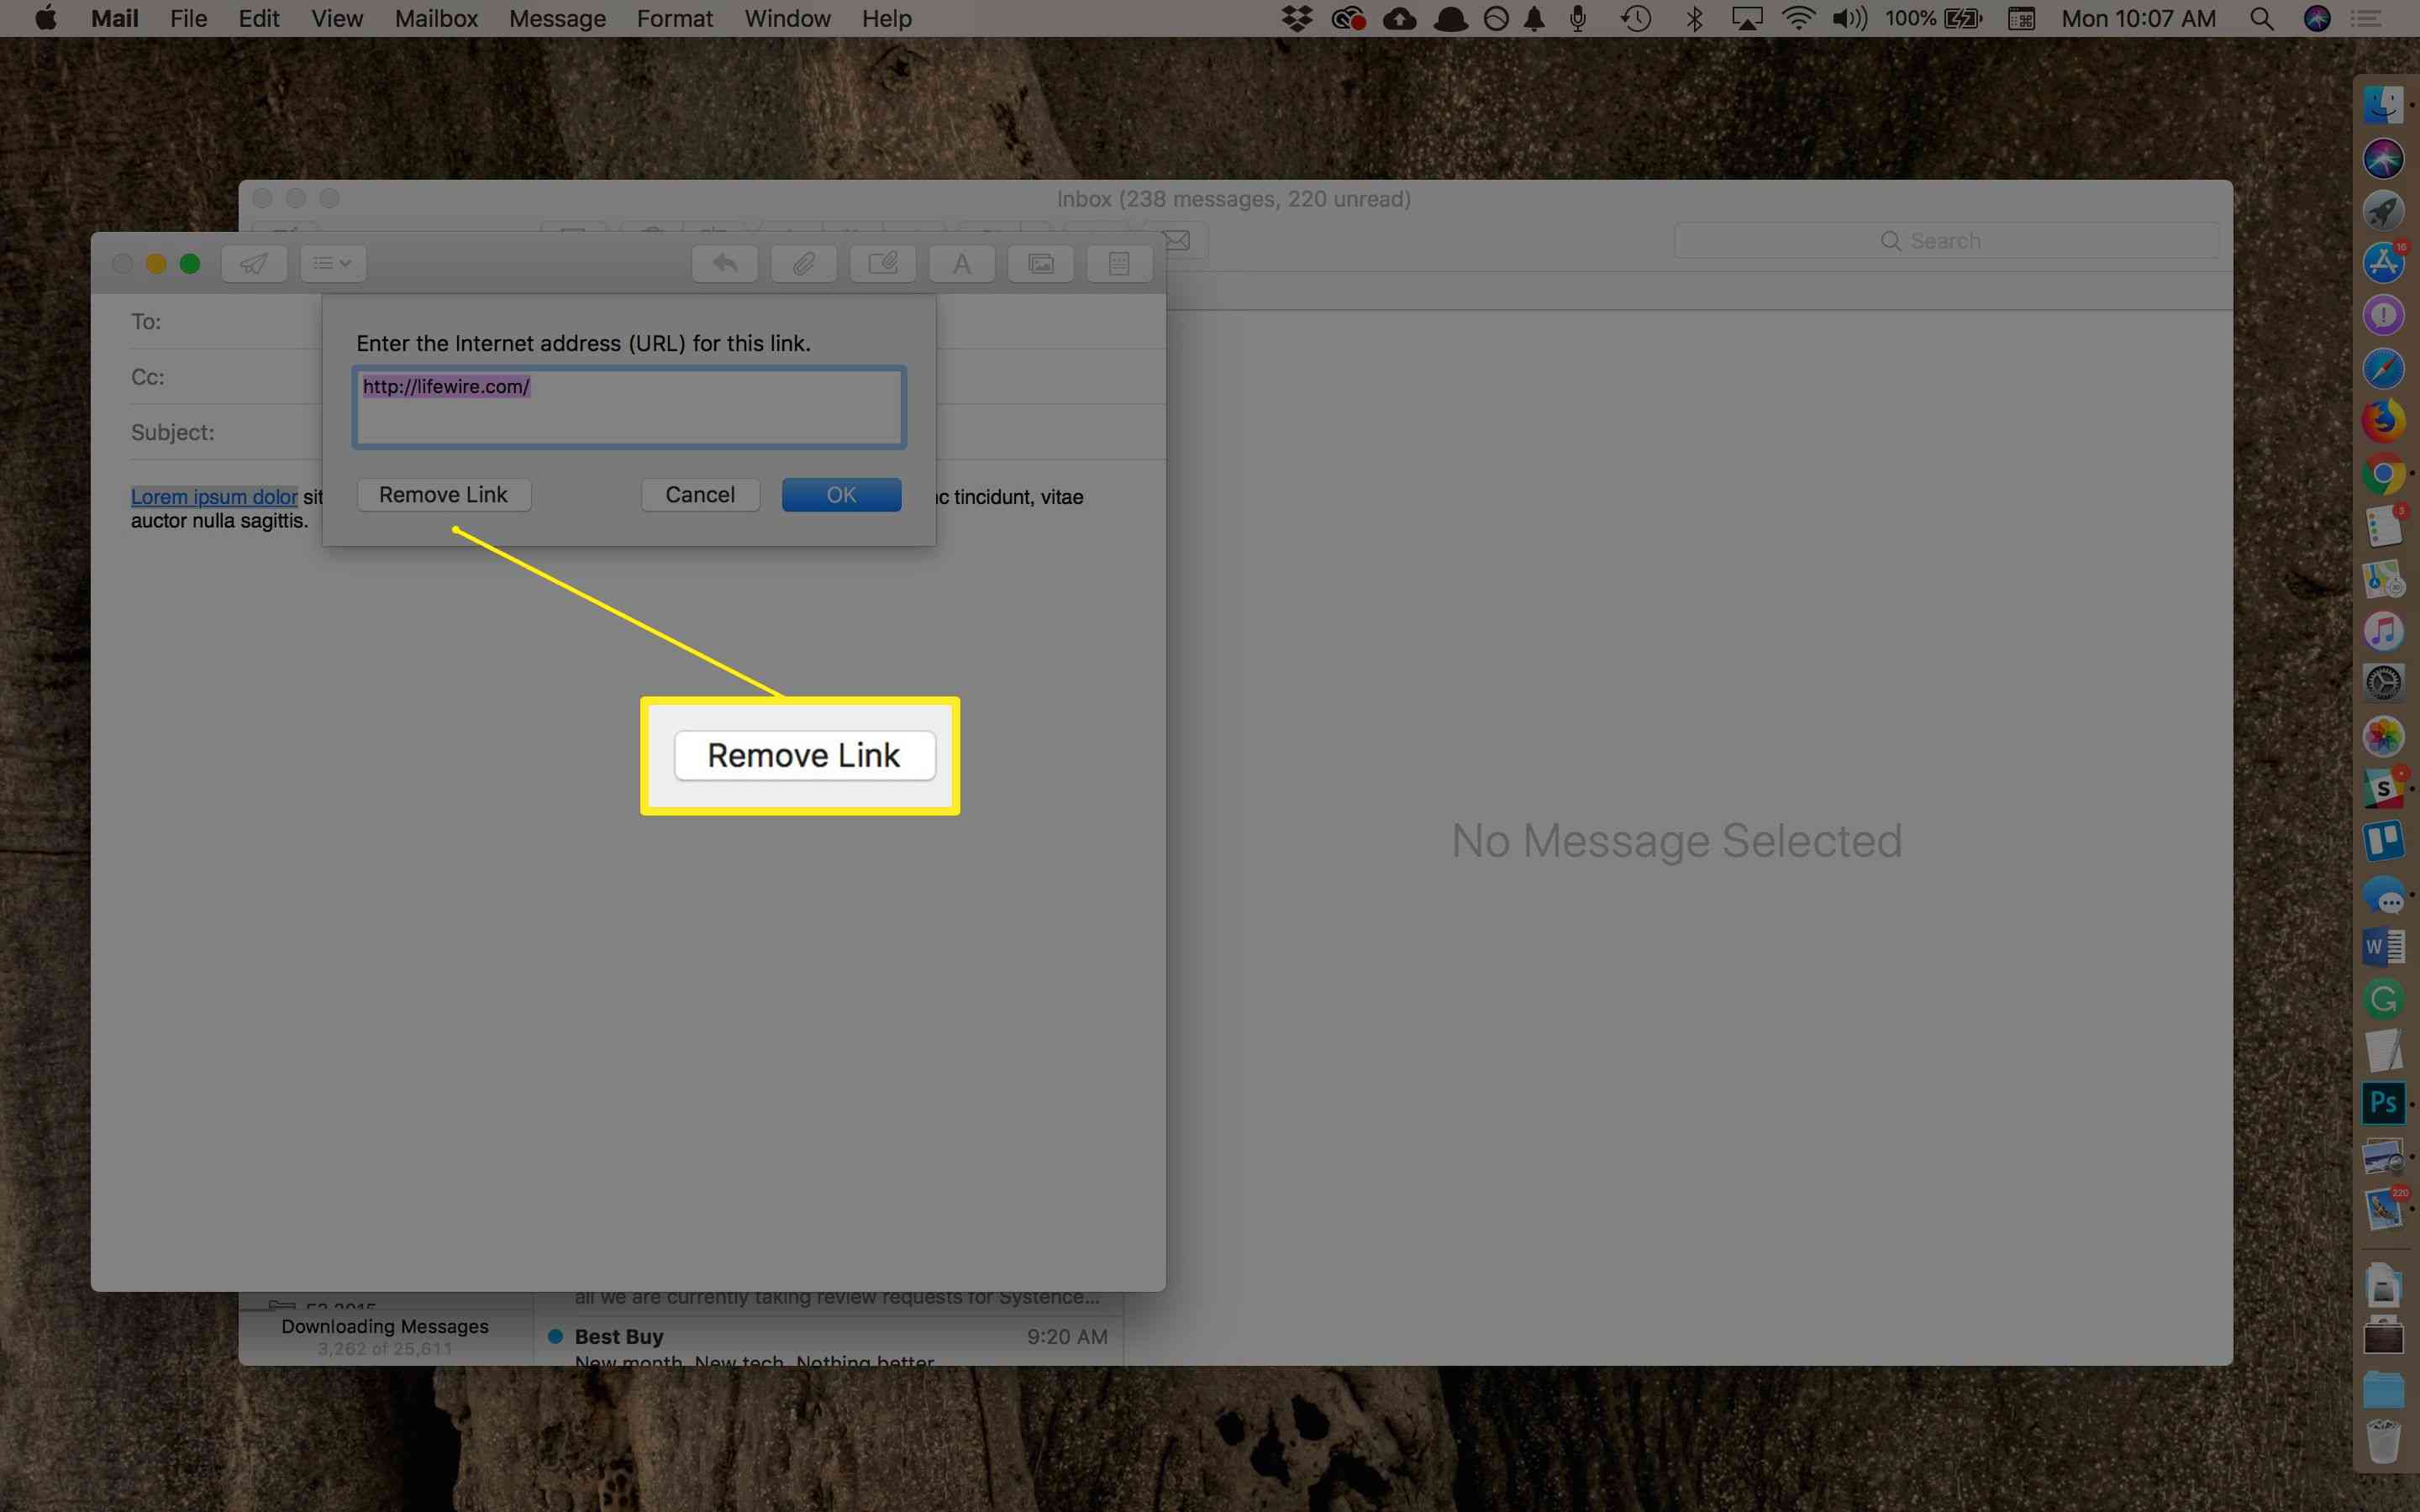Click the Remove Link button in the dialog
Screen dimensions: 2420x1512
click(x=444, y=495)
